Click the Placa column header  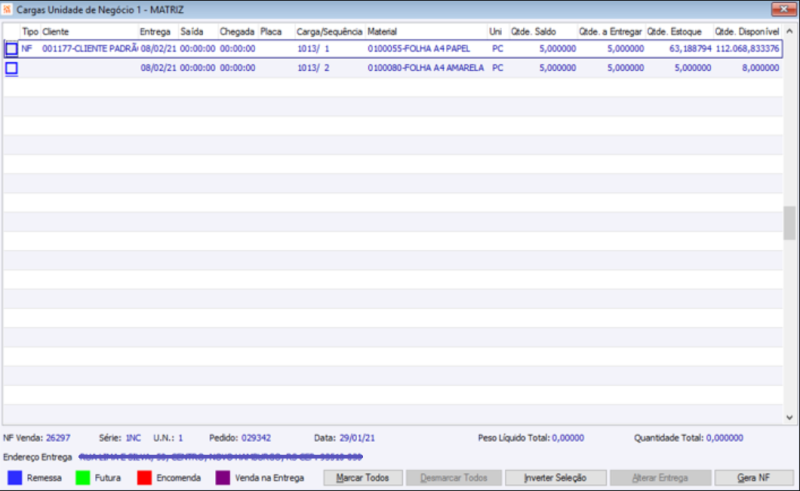(x=277, y=32)
